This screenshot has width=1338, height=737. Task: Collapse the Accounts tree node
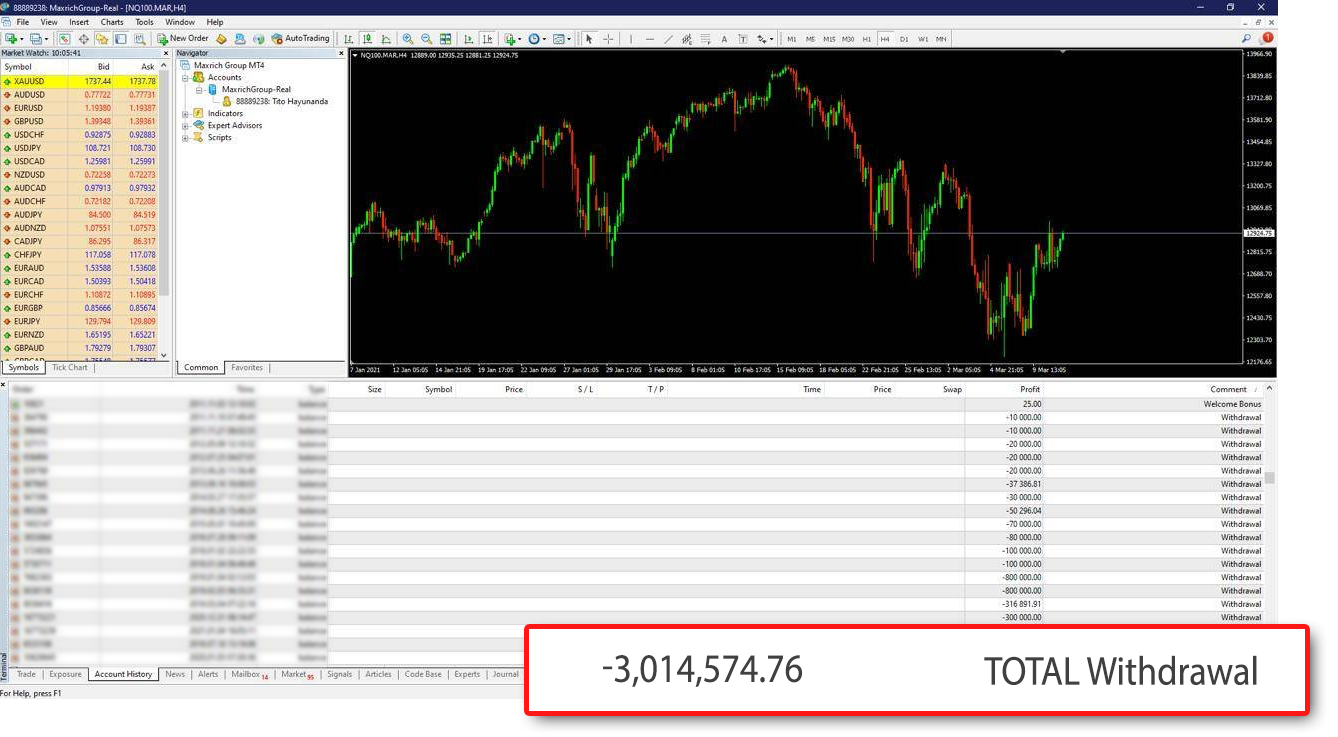[x=185, y=77]
